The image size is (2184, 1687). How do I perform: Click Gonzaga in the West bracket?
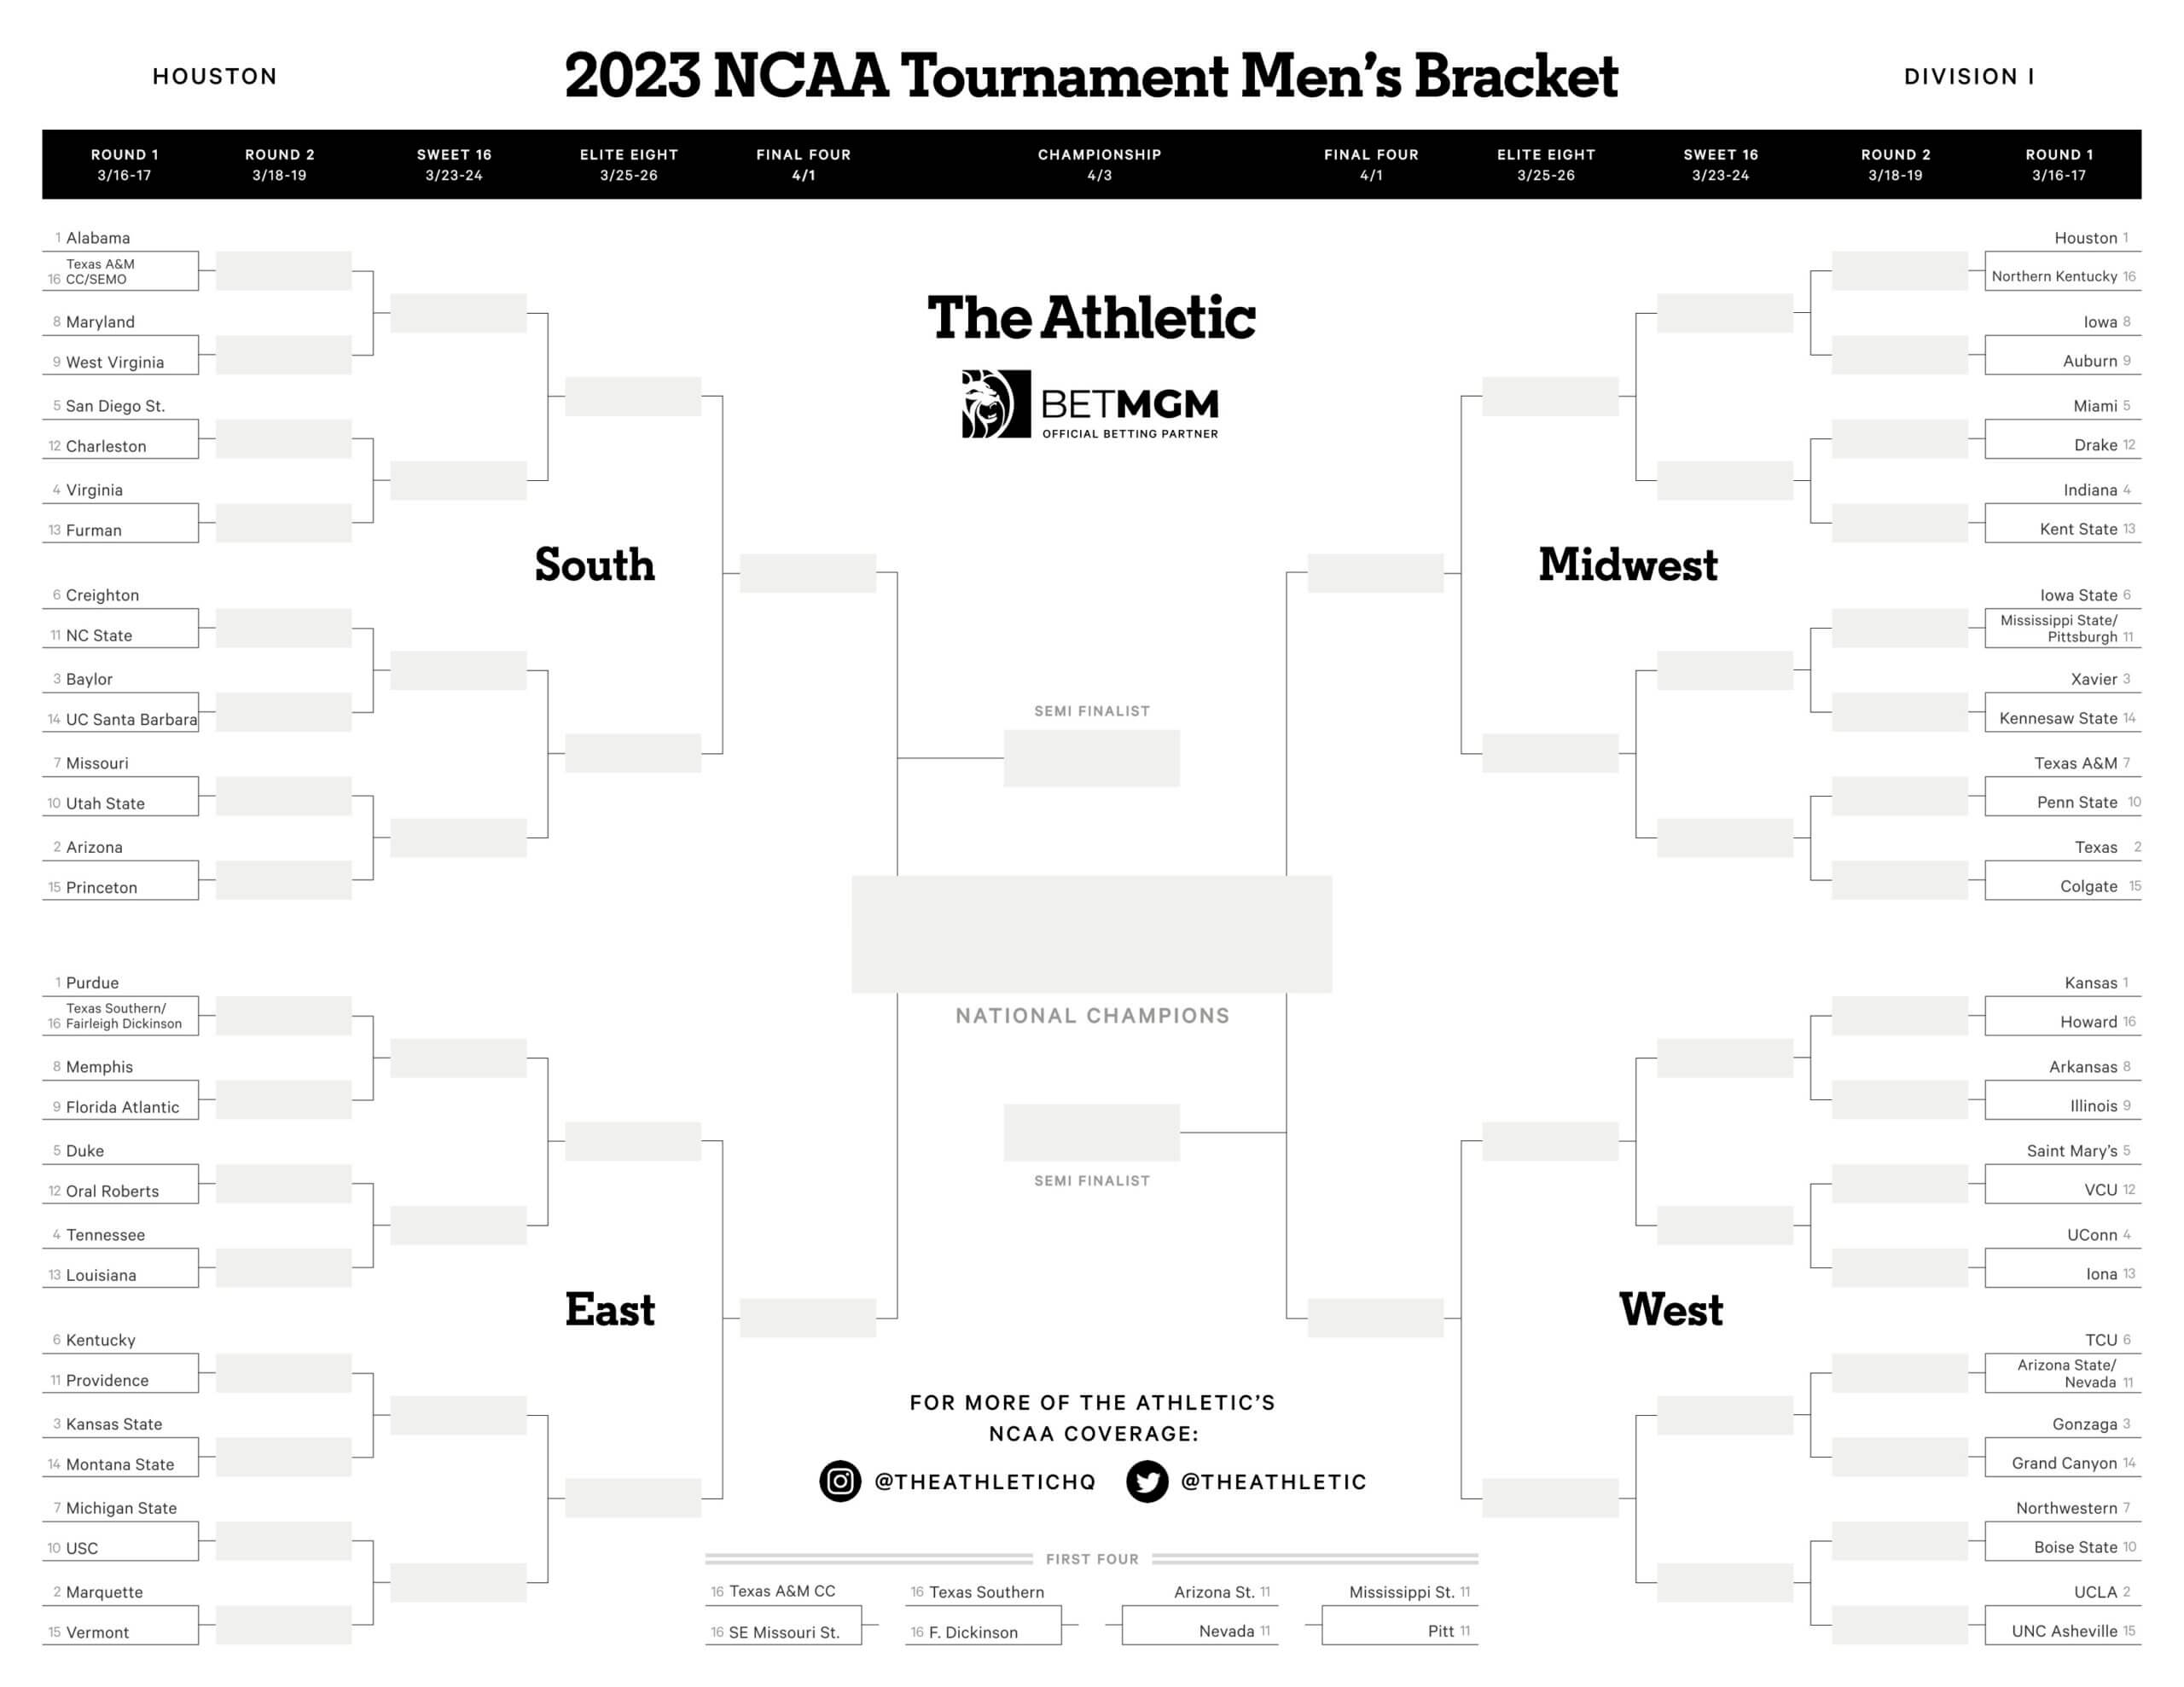tap(2084, 1424)
